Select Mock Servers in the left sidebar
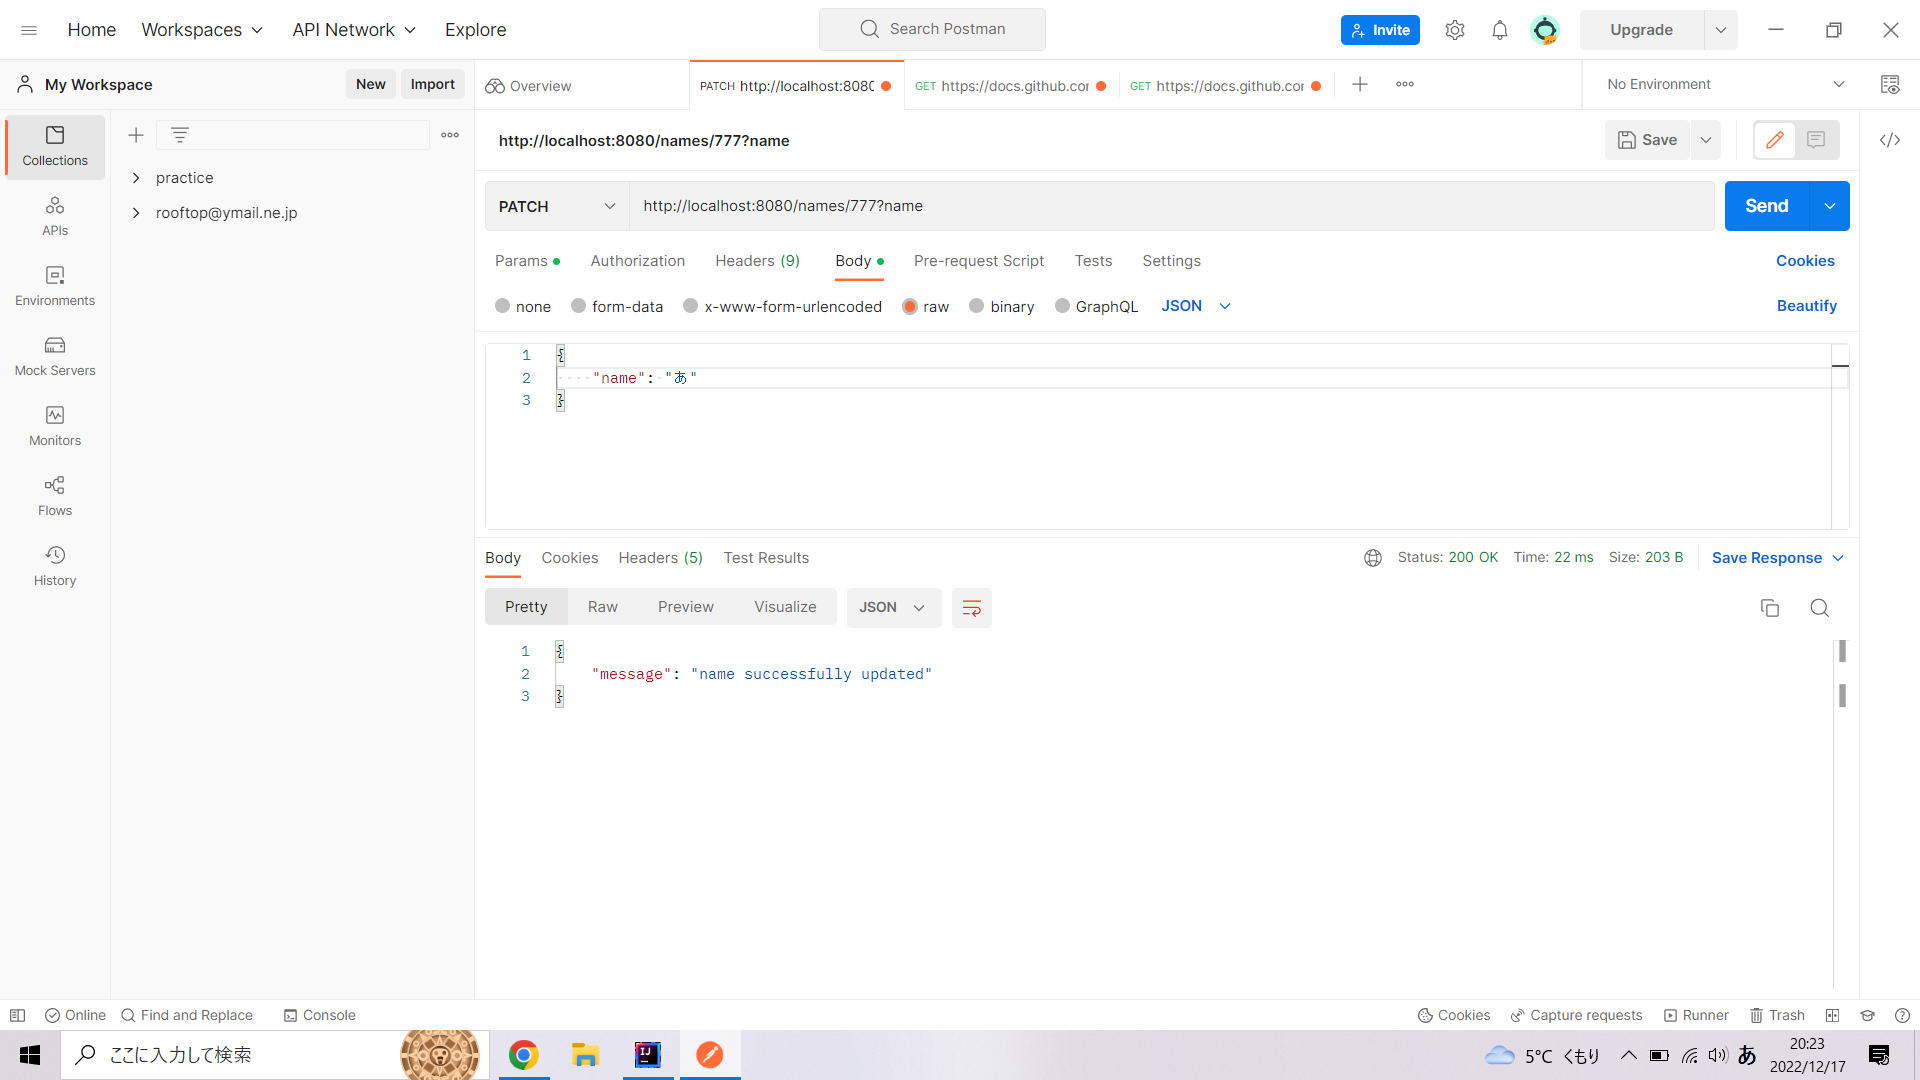Screen dimensions: 1920x1080 (54, 357)
